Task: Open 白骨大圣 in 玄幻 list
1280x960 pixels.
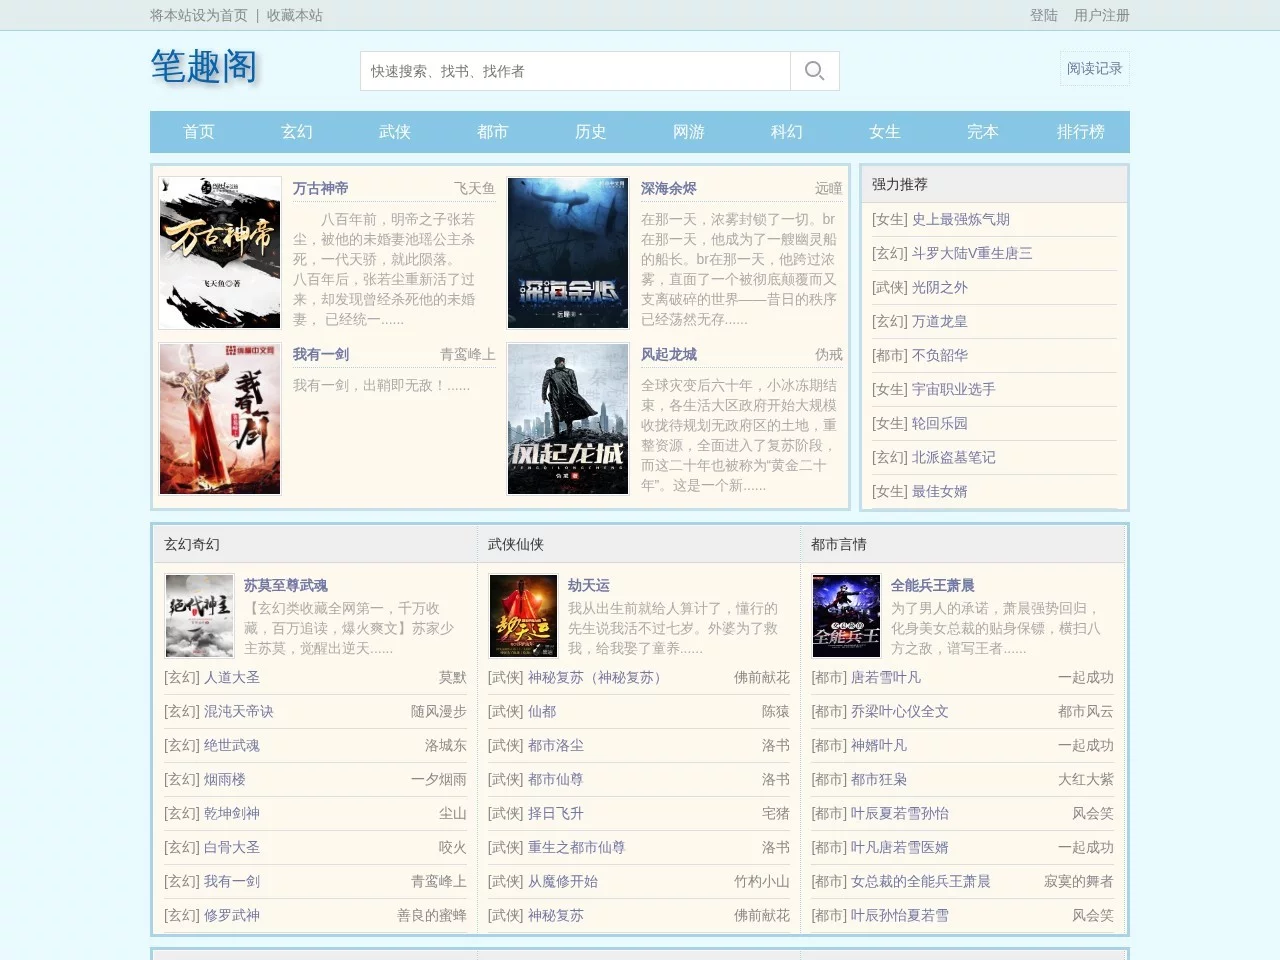Action: (232, 847)
